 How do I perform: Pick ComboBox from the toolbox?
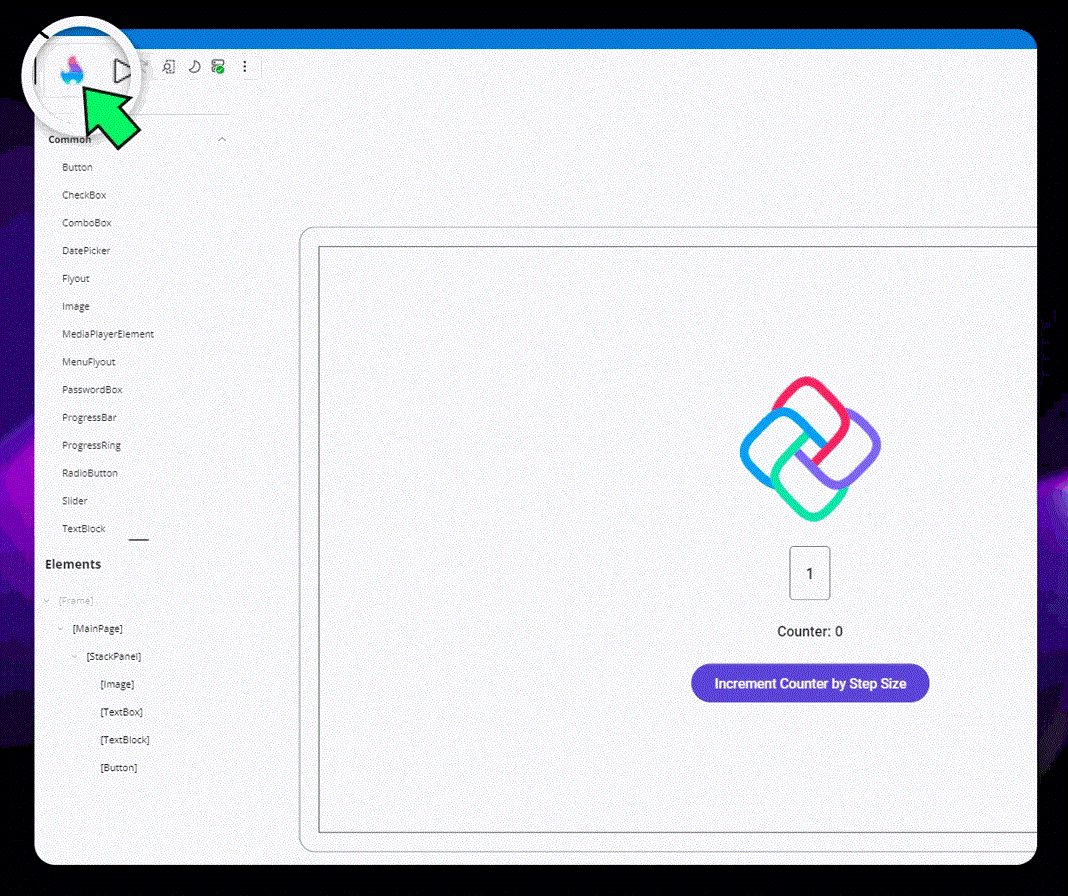click(87, 223)
